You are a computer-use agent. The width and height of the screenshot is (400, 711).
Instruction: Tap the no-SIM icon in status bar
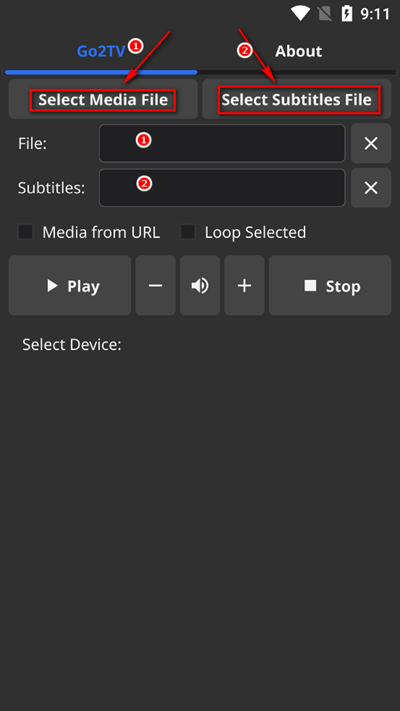pos(325,14)
